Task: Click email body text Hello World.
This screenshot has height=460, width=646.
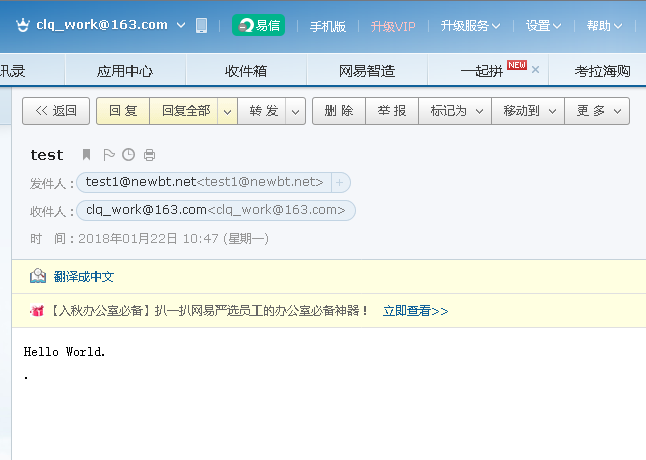Action: coord(65,351)
